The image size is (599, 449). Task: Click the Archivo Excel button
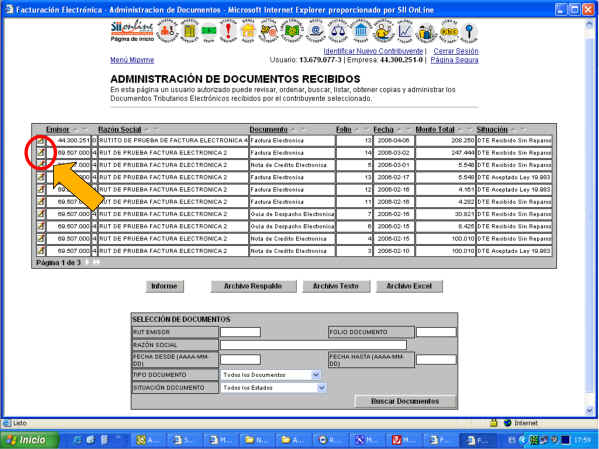[x=409, y=286]
